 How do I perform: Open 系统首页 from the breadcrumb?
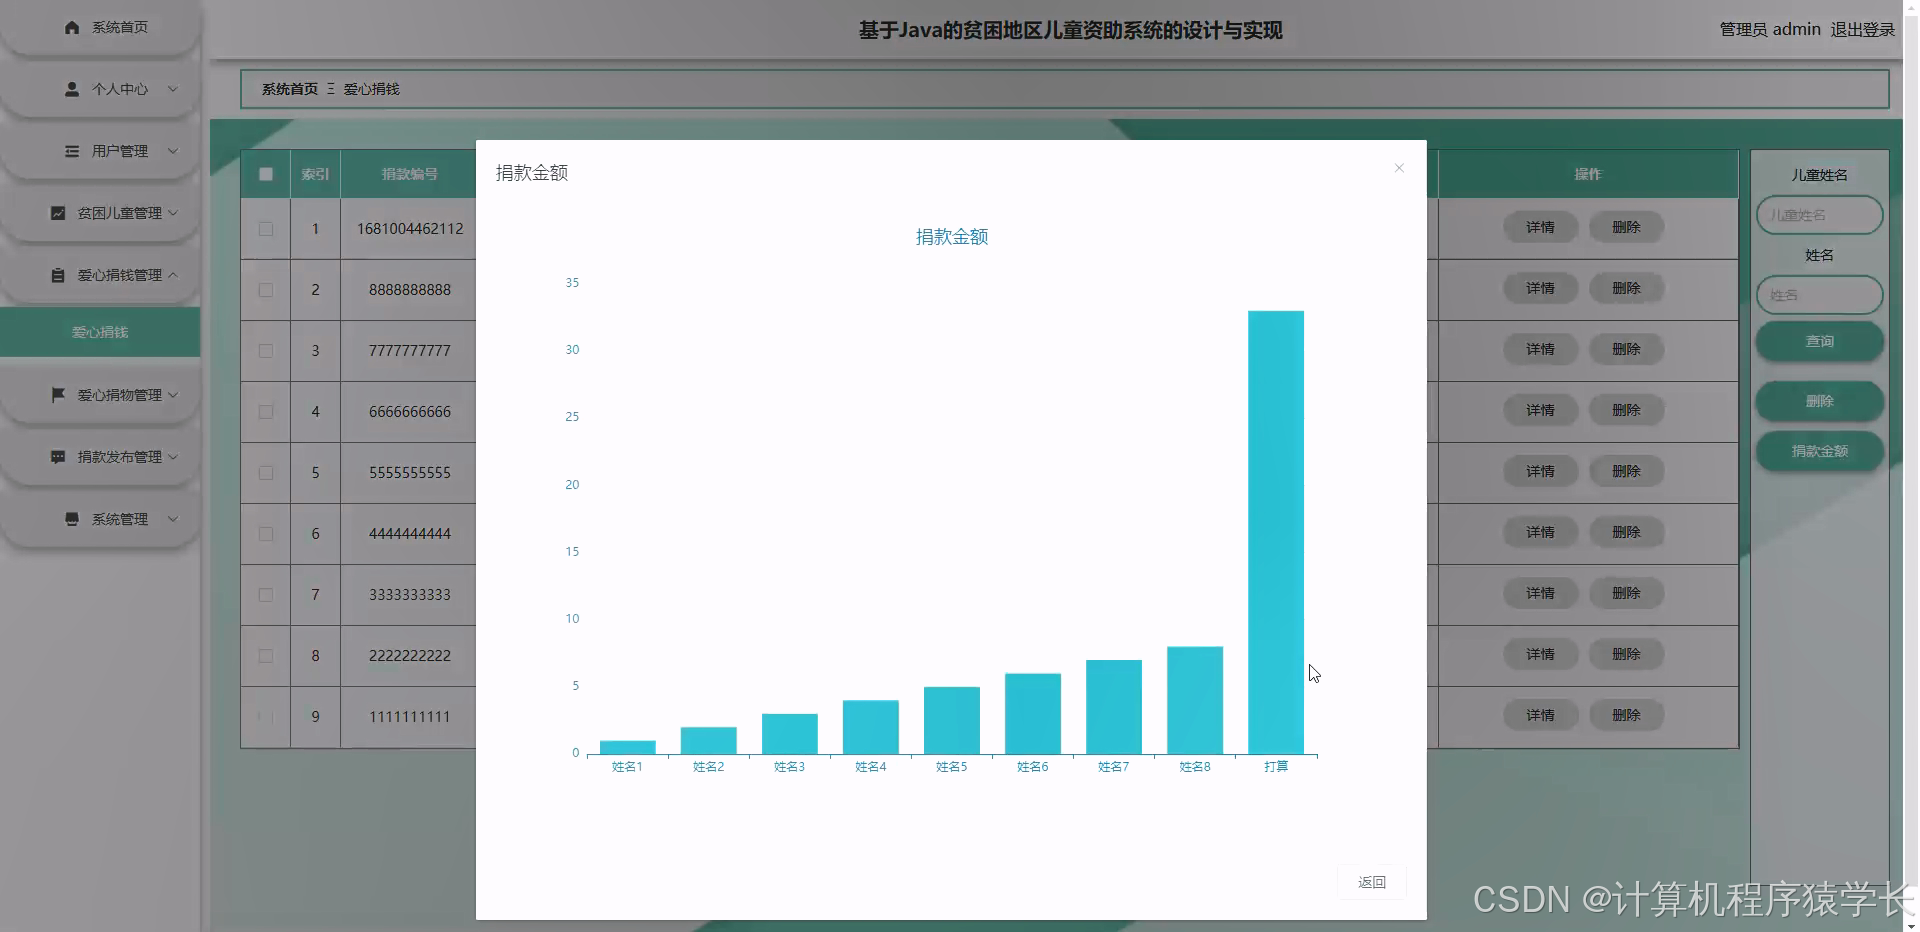[x=289, y=88]
